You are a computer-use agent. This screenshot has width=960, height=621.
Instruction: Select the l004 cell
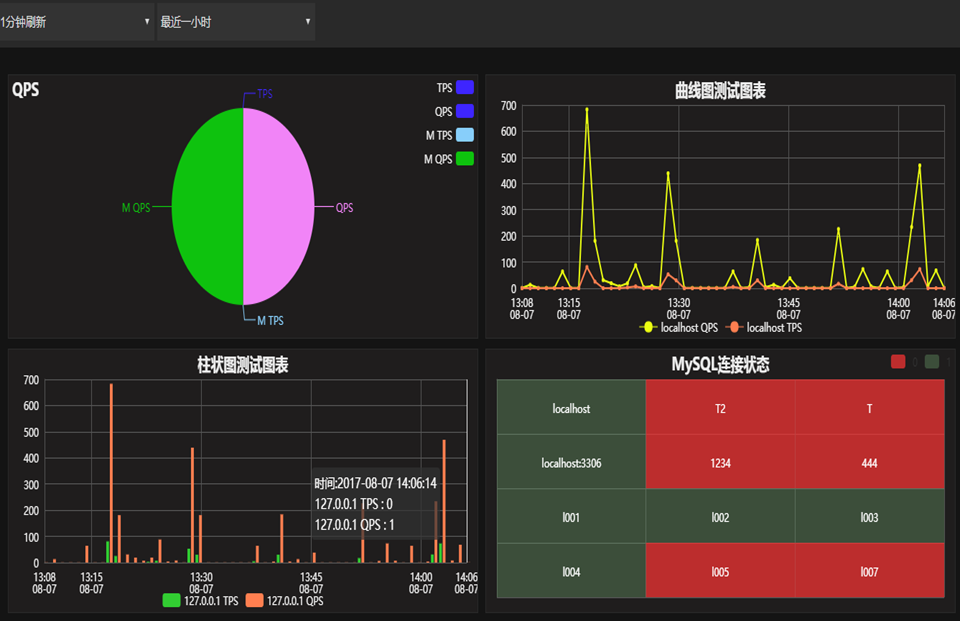point(571,571)
